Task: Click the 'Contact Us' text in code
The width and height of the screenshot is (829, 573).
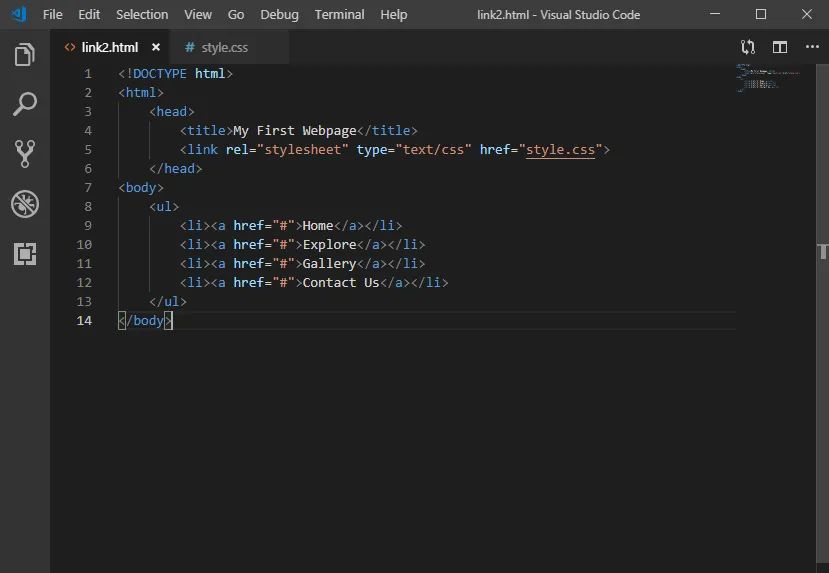Action: [341, 283]
